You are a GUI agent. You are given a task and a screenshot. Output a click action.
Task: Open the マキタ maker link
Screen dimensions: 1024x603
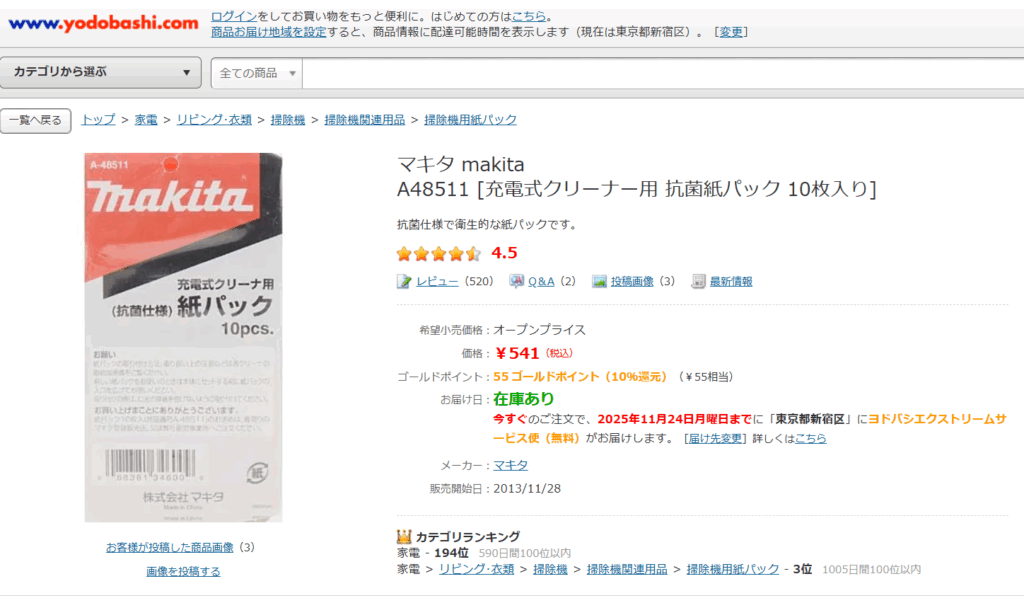(511, 465)
